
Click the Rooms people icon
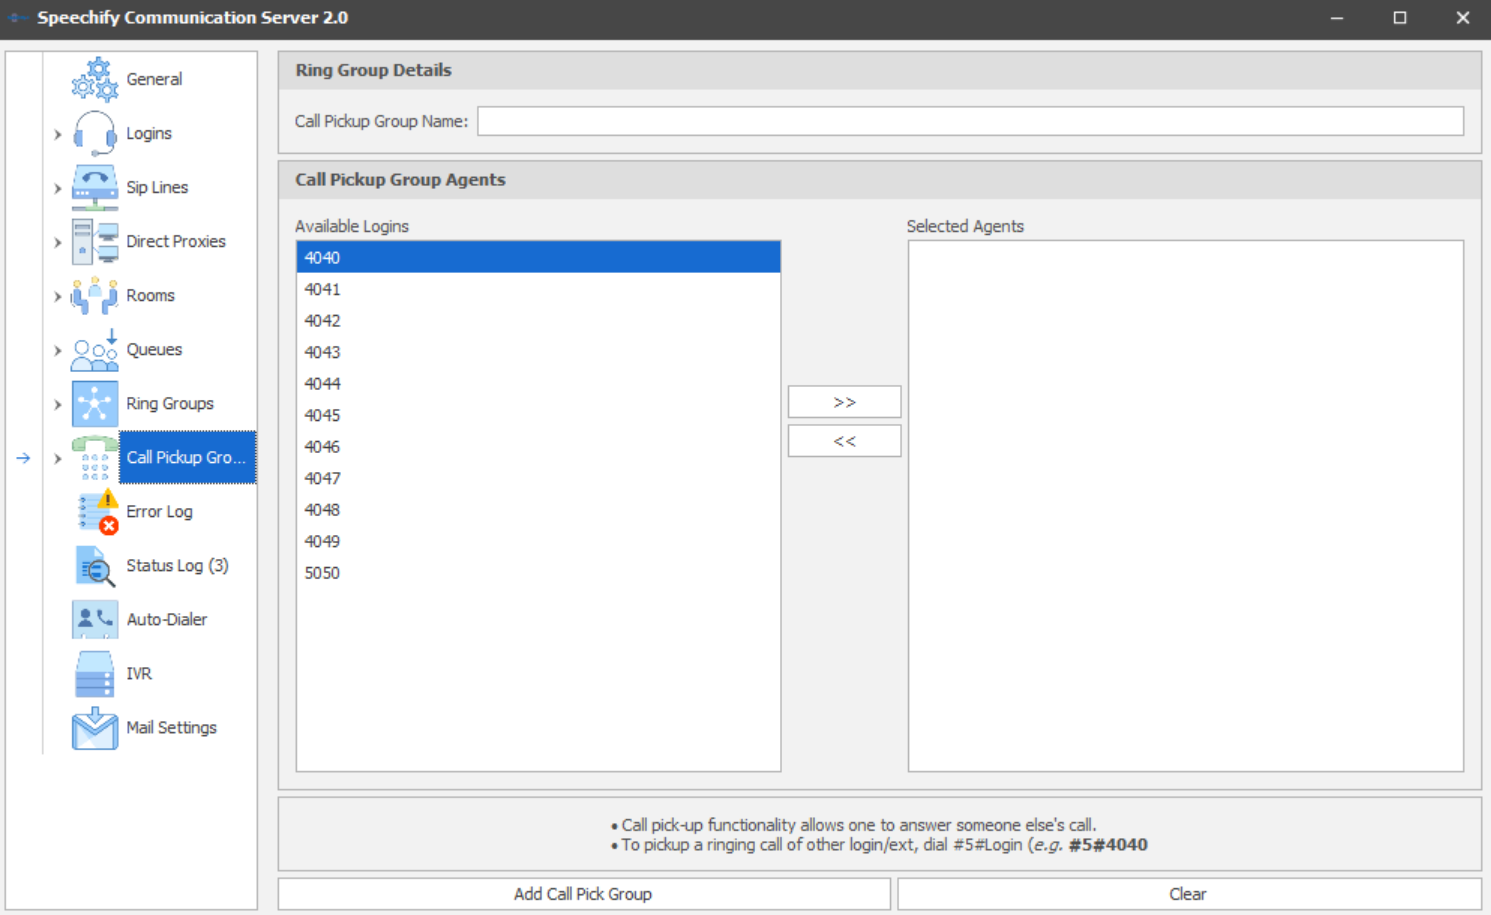[x=95, y=295]
